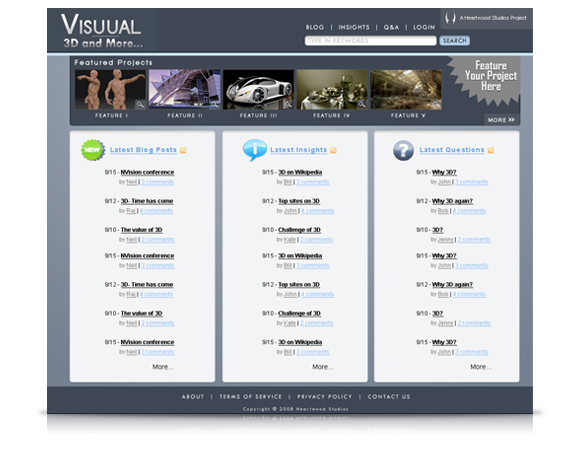Click A Heartwood Studios Project text
This screenshot has height=460, width=580.
pos(493,18)
